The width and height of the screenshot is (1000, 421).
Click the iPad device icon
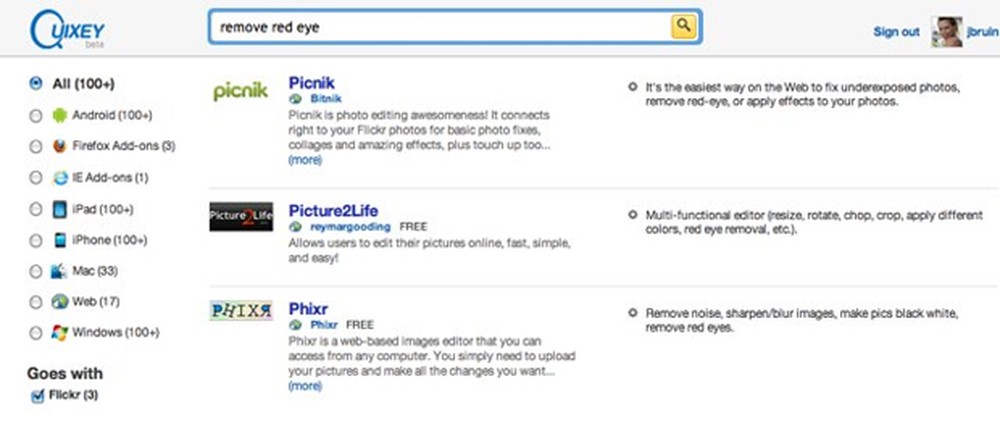60,209
